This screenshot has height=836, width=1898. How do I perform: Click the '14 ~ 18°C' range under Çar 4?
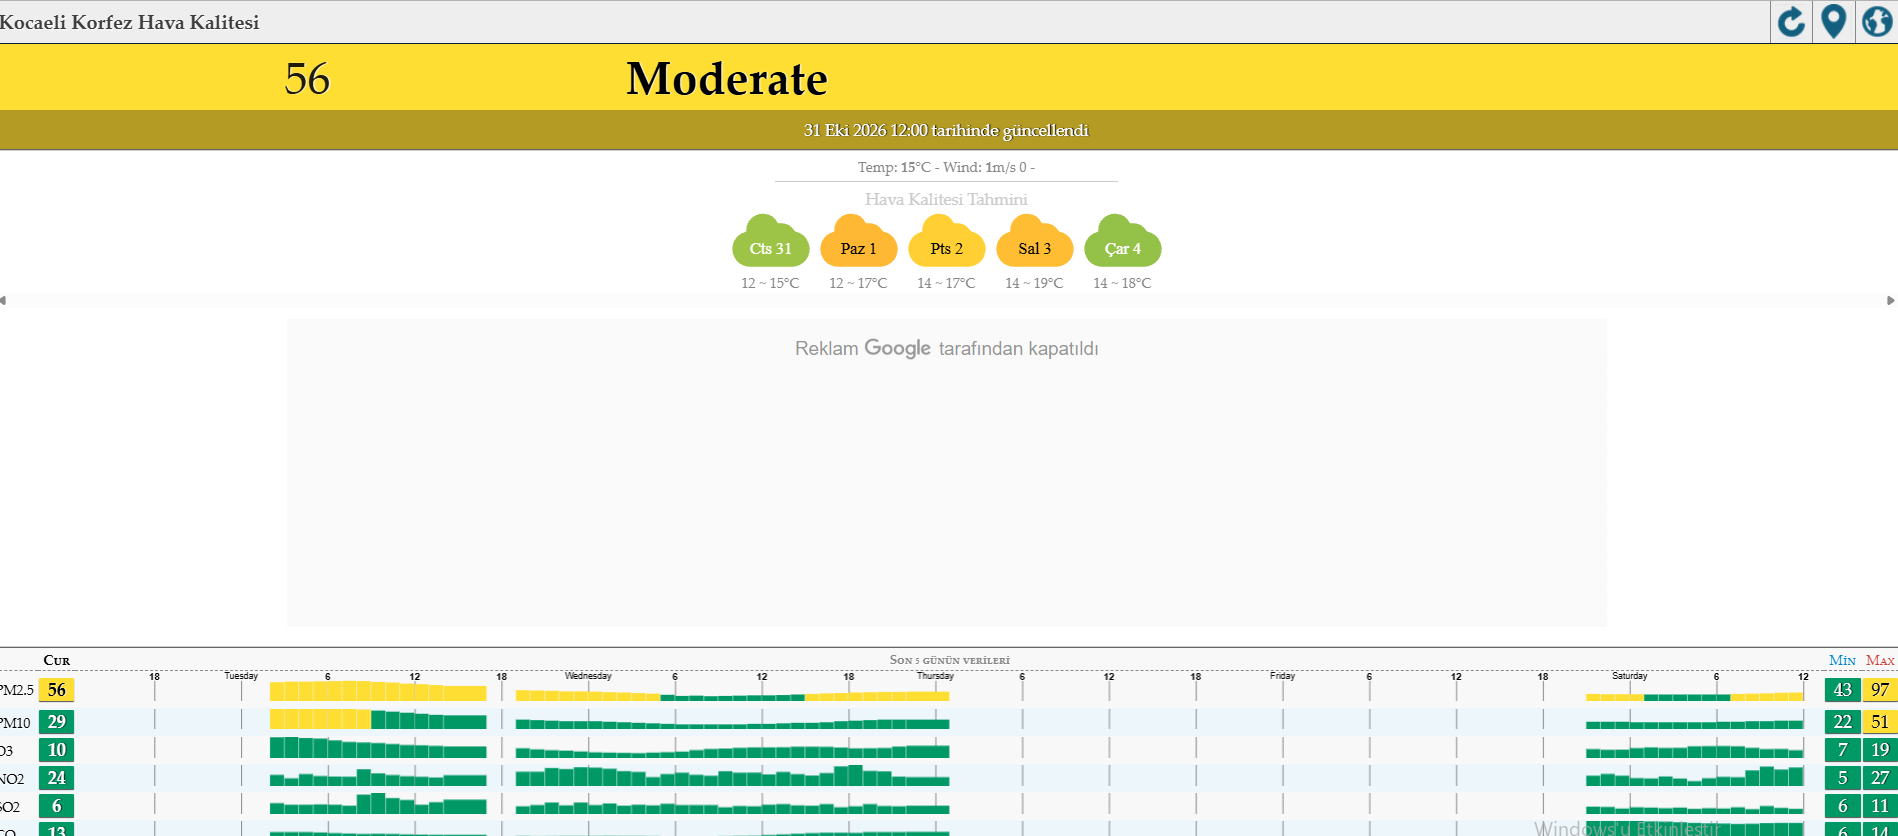tap(1122, 283)
